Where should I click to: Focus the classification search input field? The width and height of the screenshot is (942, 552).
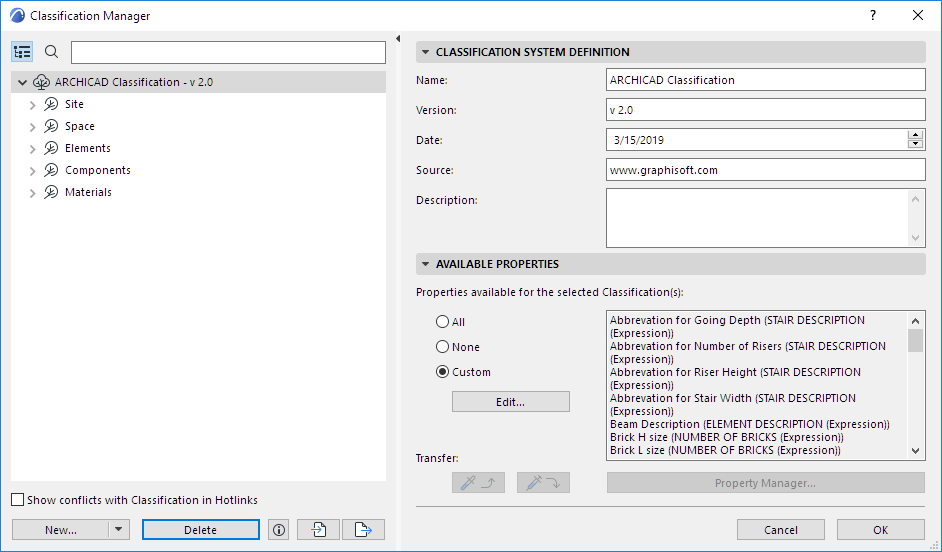[228, 52]
